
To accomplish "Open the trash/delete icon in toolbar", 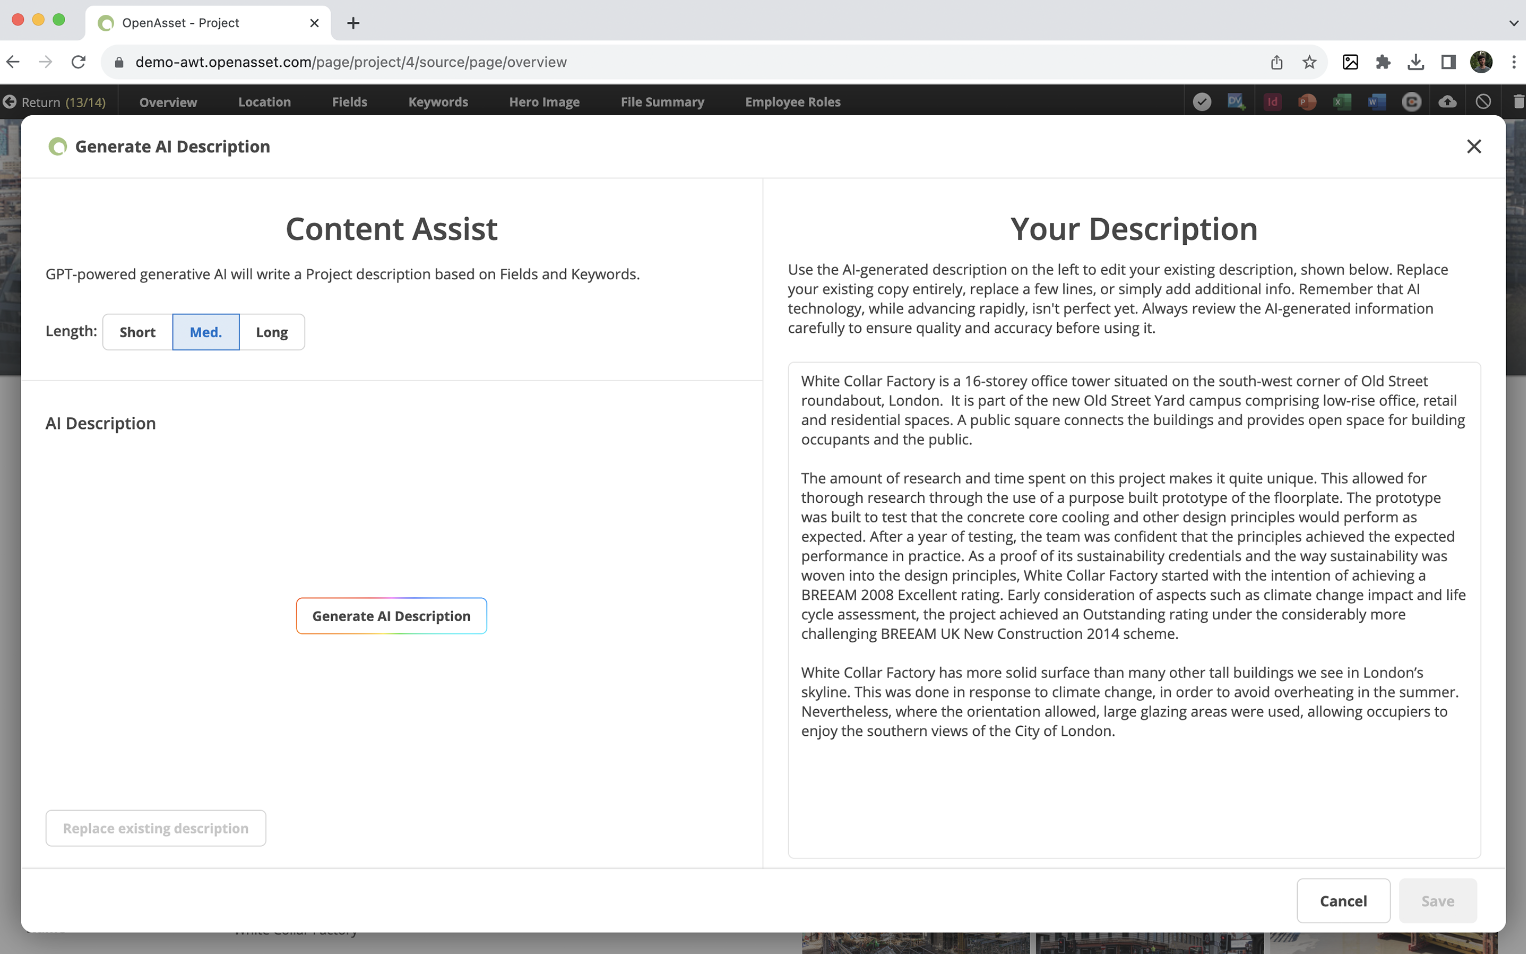I will tap(1518, 101).
